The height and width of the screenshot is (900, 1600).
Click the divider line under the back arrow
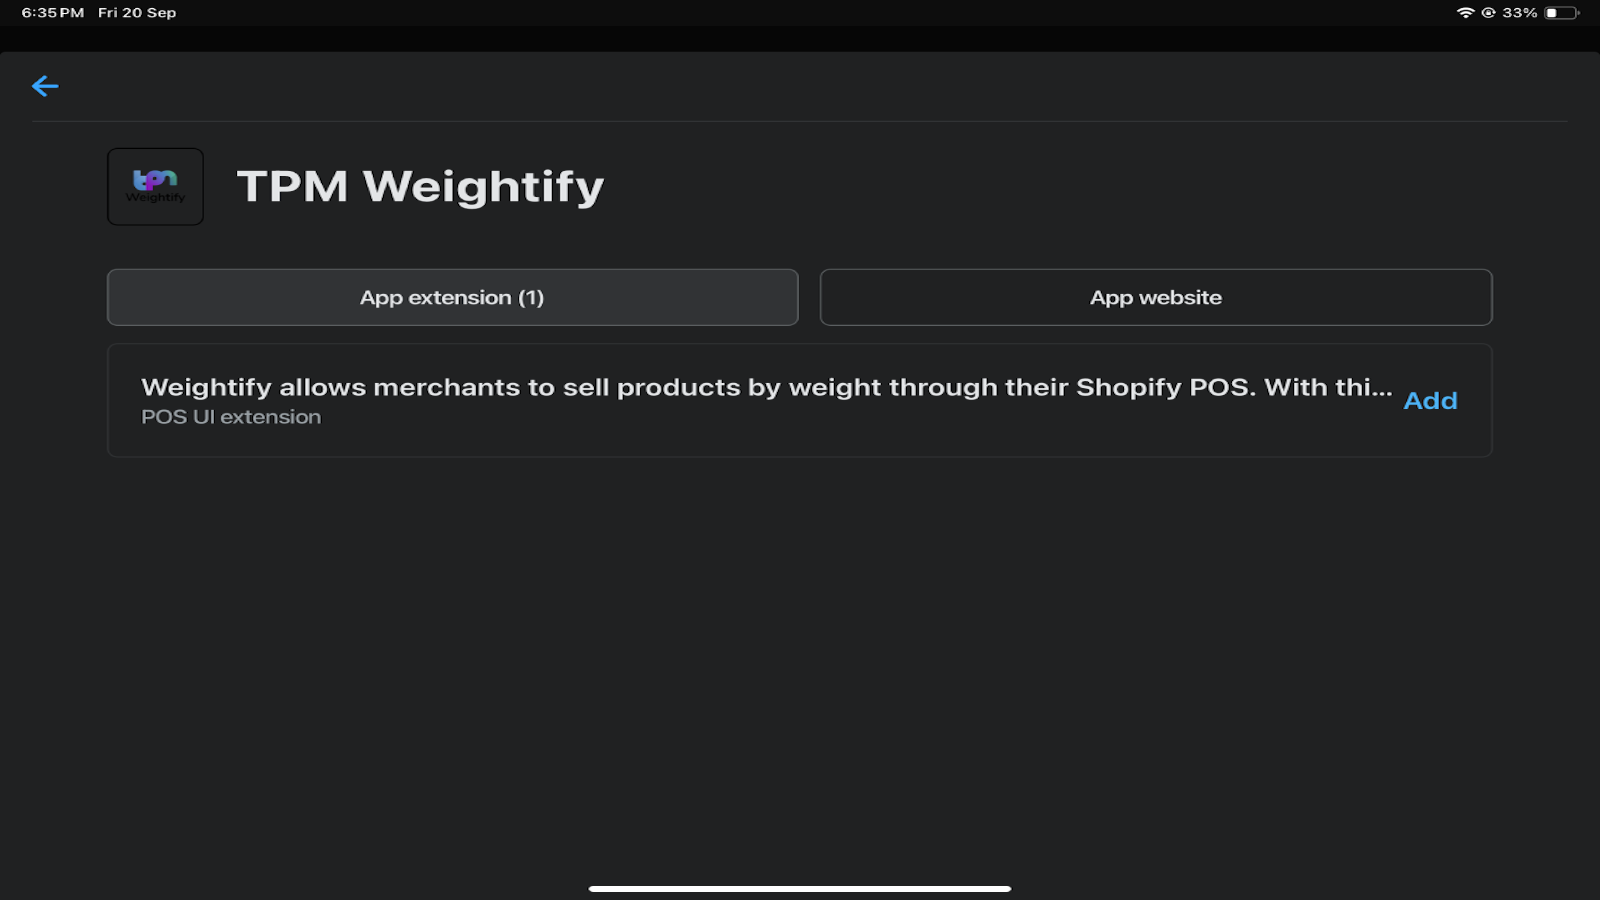tap(800, 122)
